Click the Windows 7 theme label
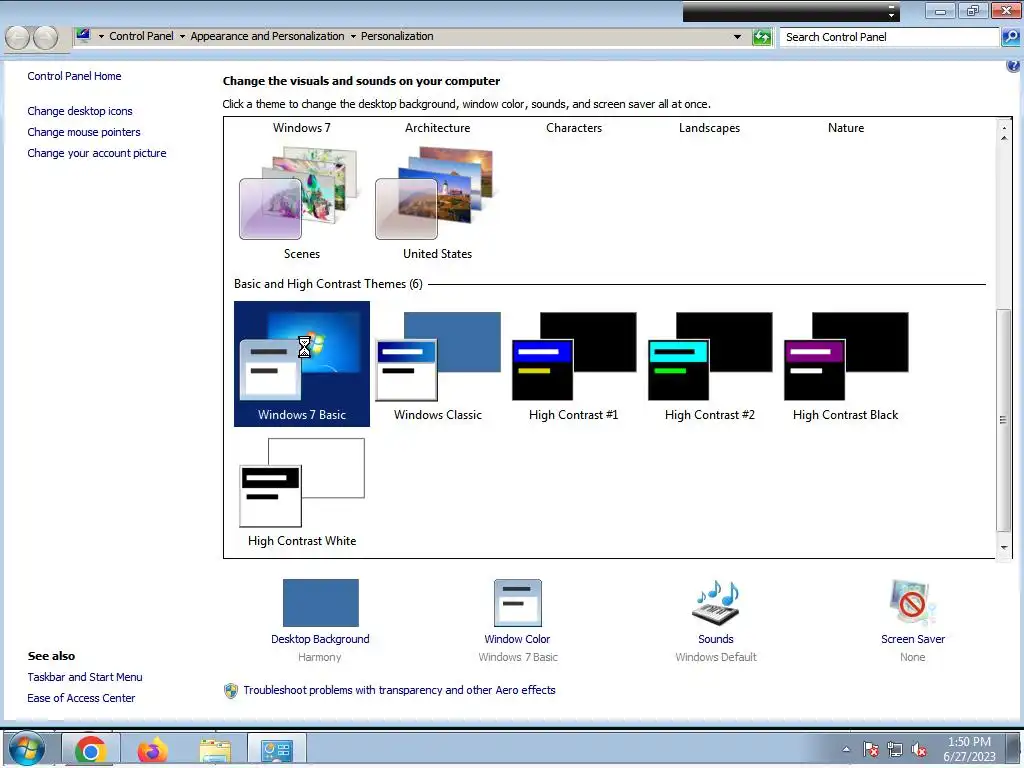Image resolution: width=1024 pixels, height=768 pixels. tap(302, 128)
